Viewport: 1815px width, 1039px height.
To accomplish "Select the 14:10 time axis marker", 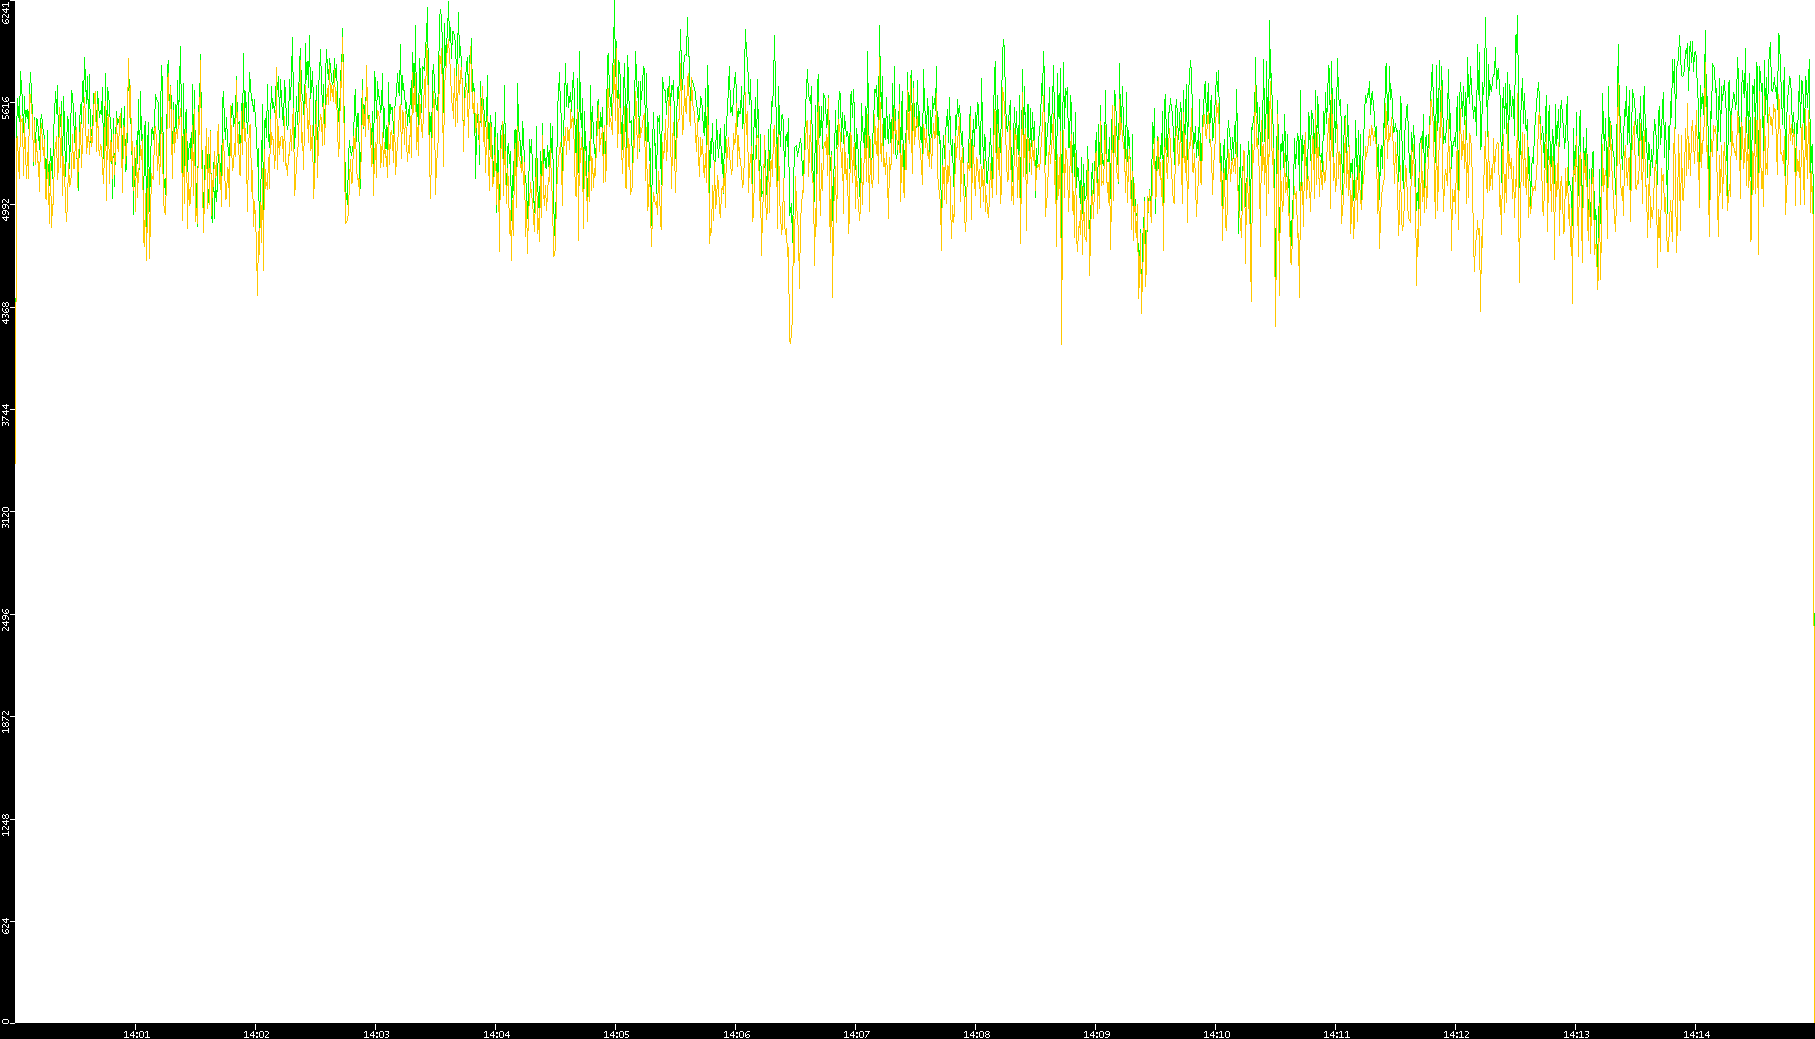I will 1216,1033.
